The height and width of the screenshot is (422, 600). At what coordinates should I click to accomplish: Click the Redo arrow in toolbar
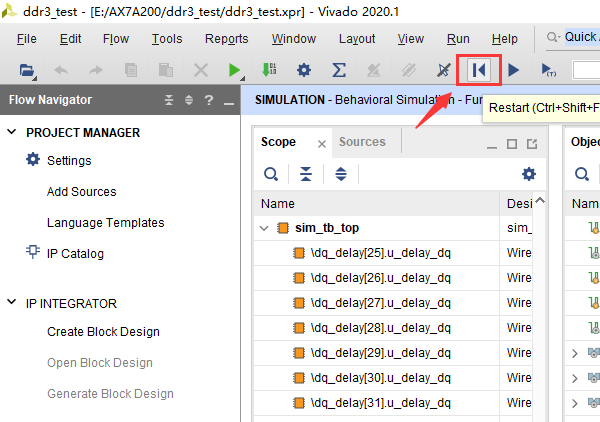(x=96, y=70)
